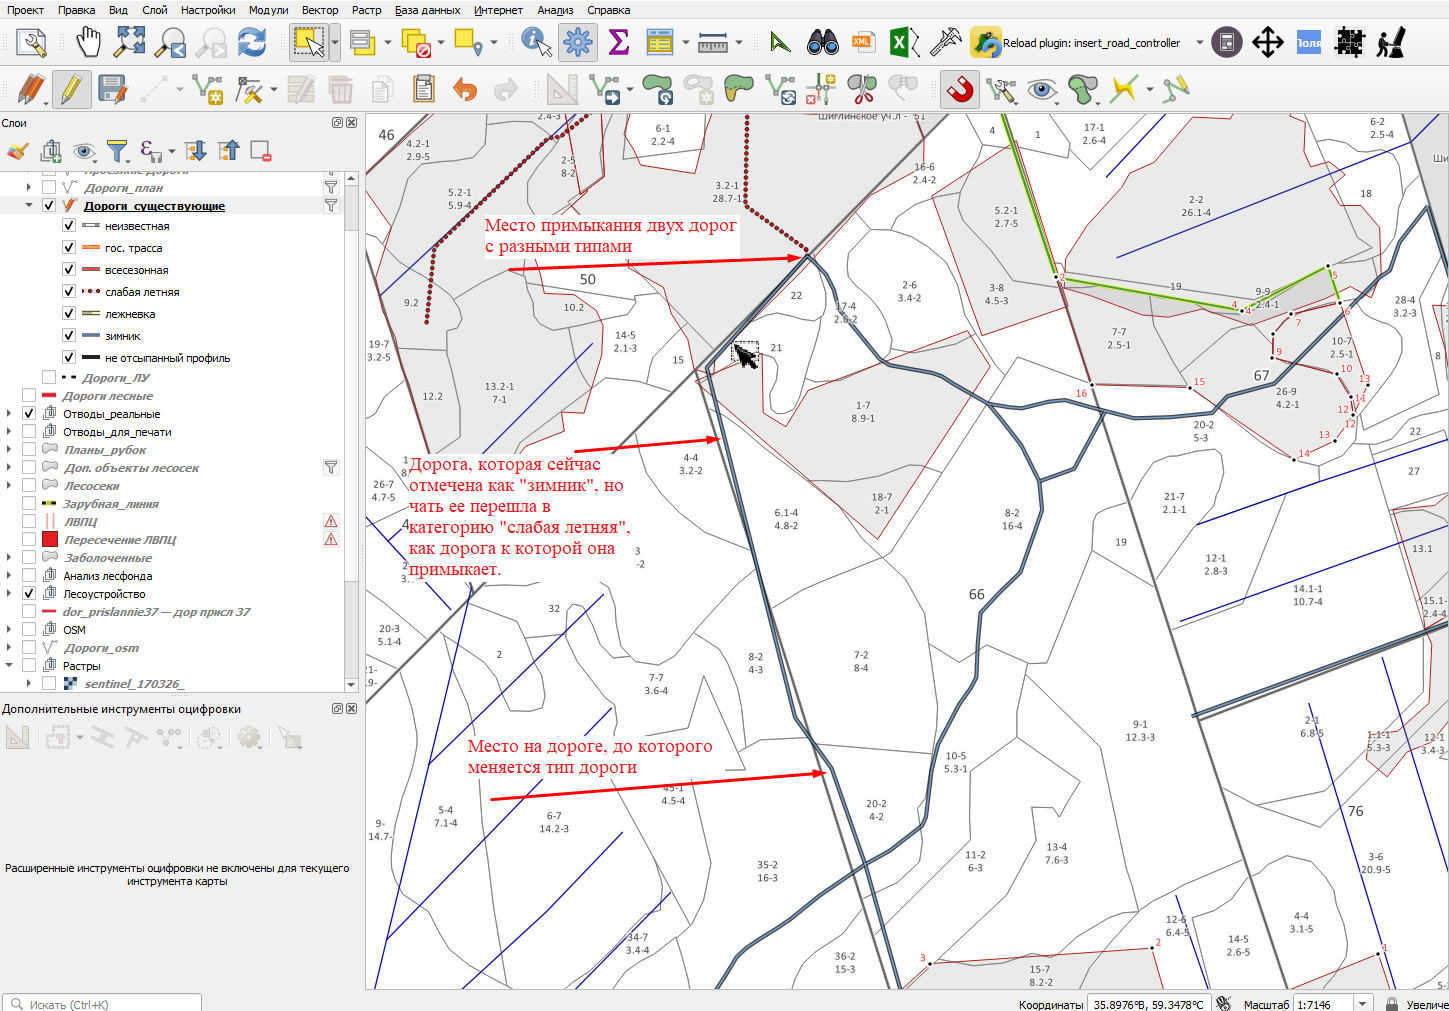Viewport: 1449px width, 1011px height.
Task: Click the red 'Пересечение ЛВПЦ' color swatch
Action: coord(50,540)
